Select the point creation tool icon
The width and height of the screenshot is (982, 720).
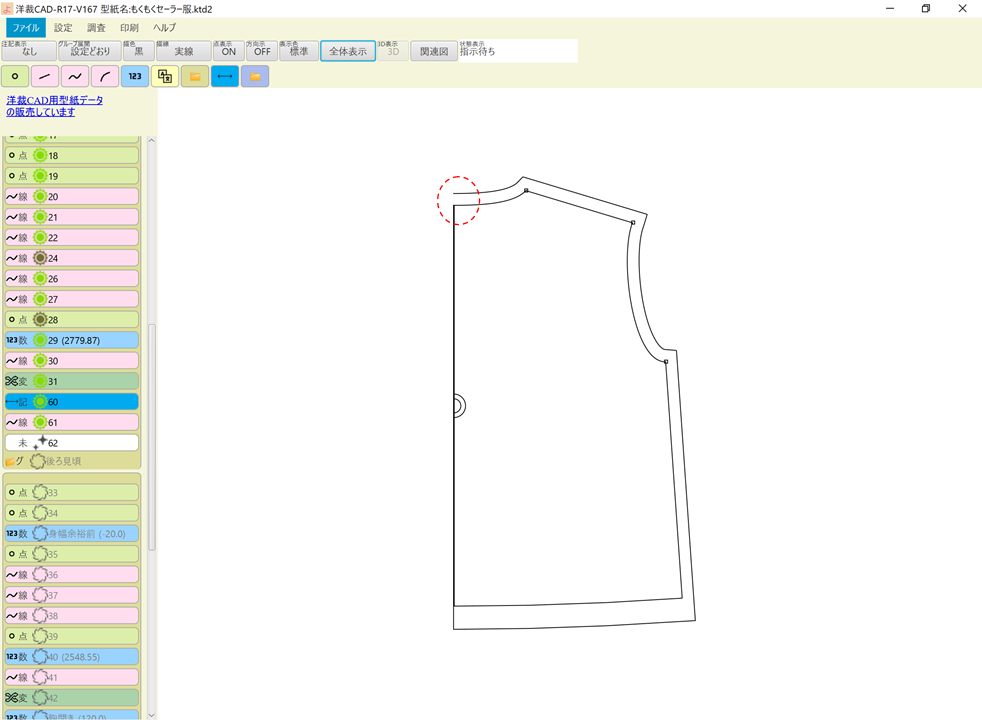[15, 76]
